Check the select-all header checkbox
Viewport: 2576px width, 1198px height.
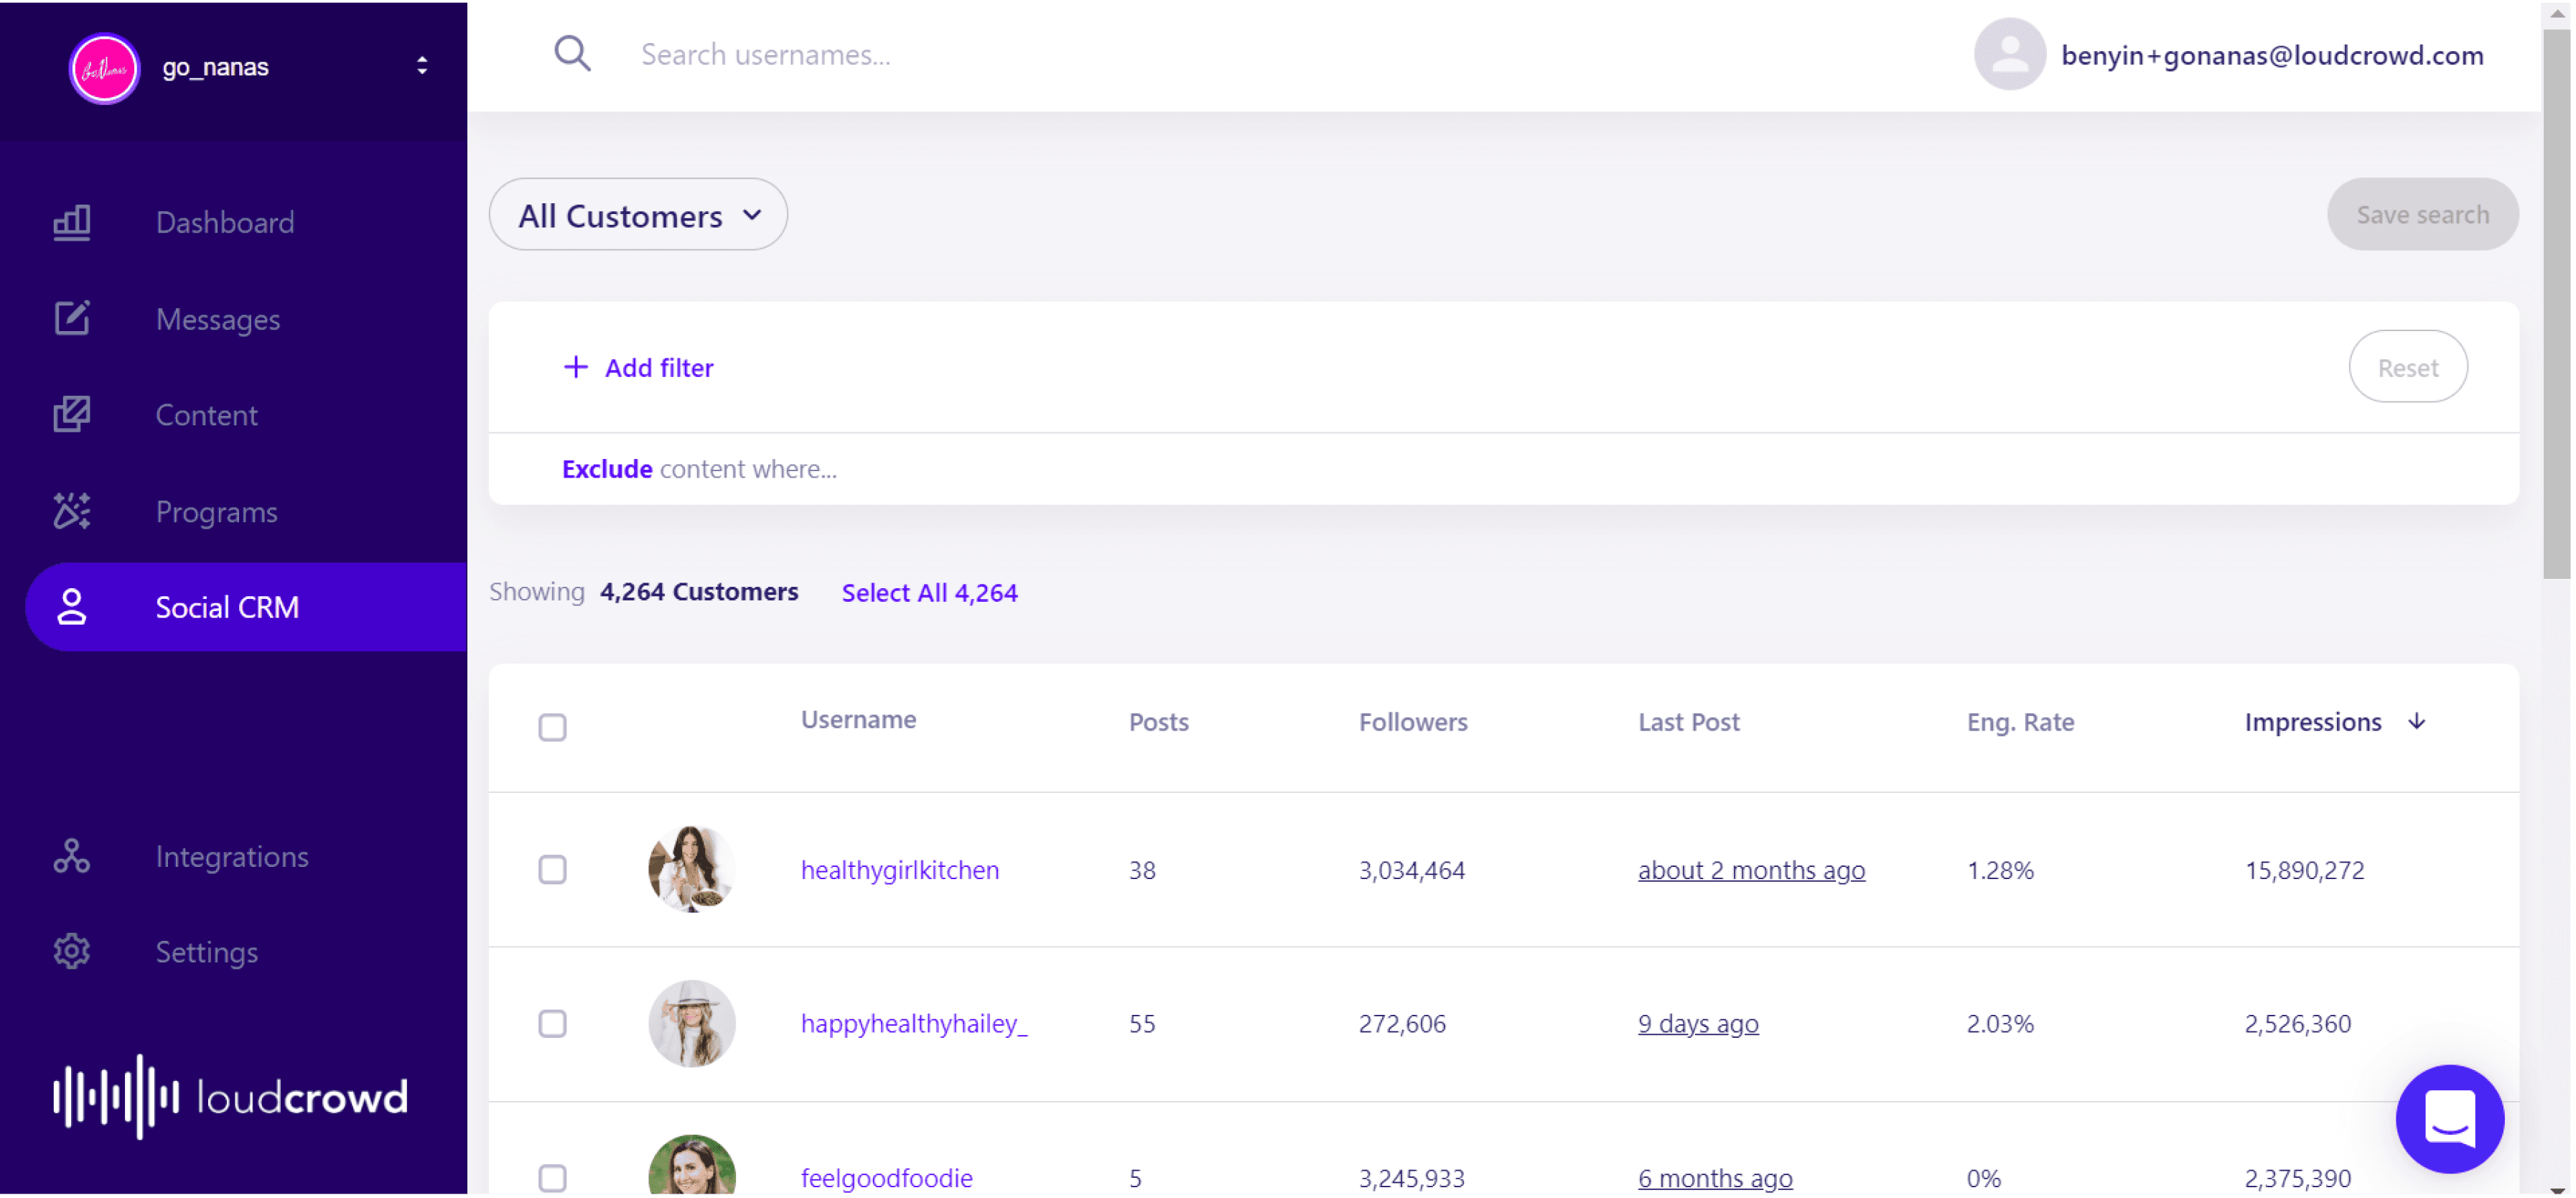pyautogui.click(x=552, y=727)
